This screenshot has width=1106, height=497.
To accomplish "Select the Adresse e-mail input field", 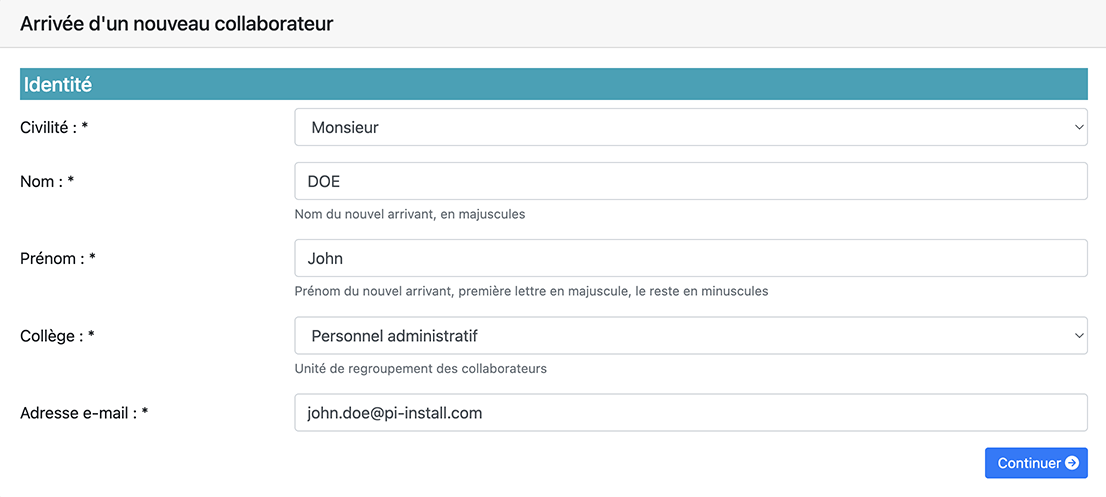I will coord(690,412).
